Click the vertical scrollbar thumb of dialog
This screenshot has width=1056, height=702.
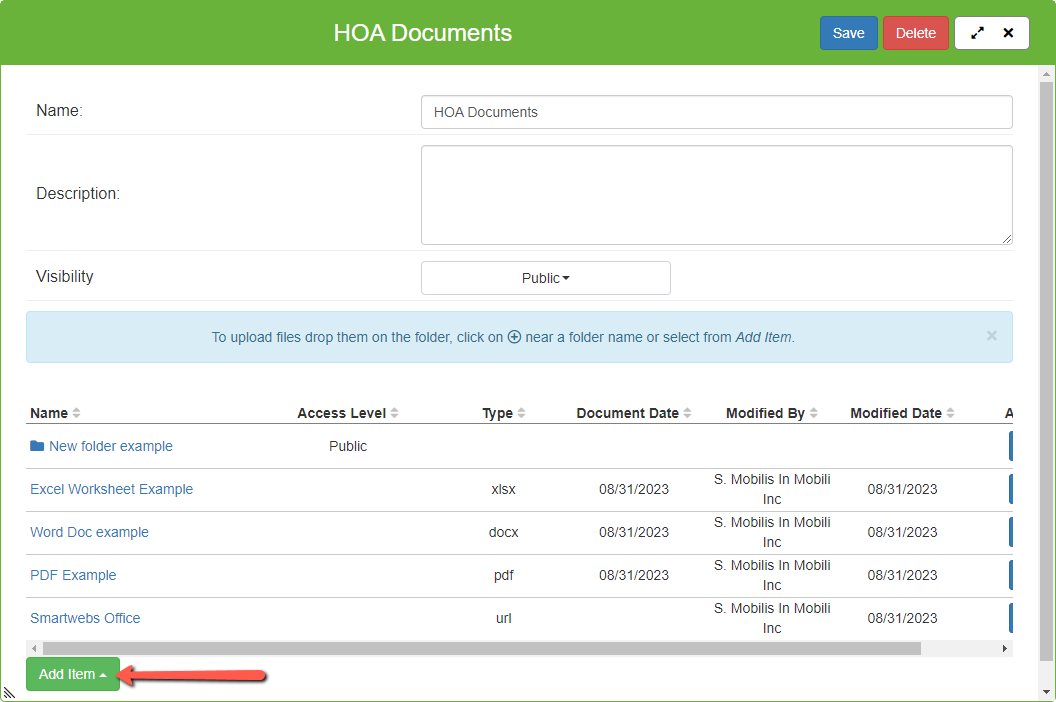tap(1046, 371)
